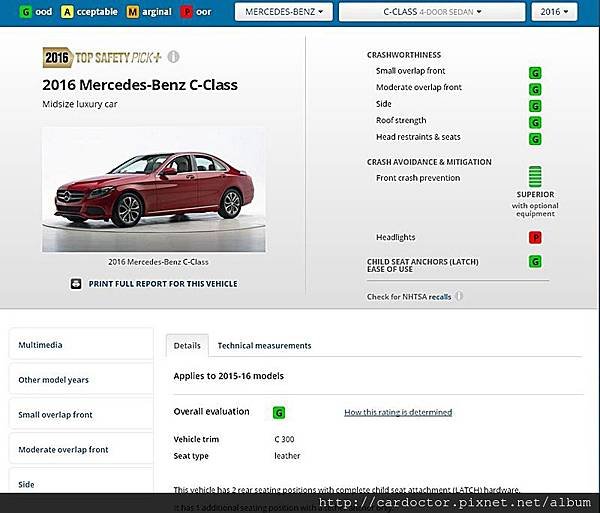This screenshot has width=600, height=513.
Task: Click the Front crash prevention label
Action: point(418,178)
